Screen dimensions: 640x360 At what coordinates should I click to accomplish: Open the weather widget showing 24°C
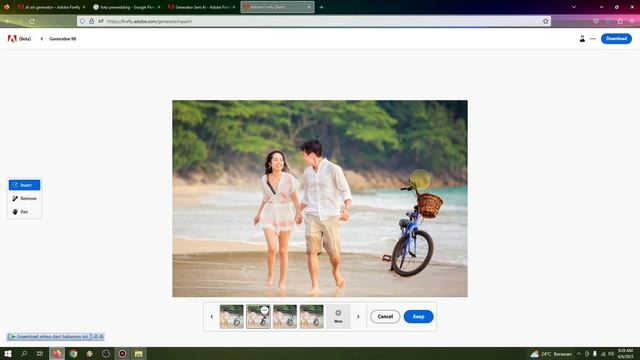(551, 354)
